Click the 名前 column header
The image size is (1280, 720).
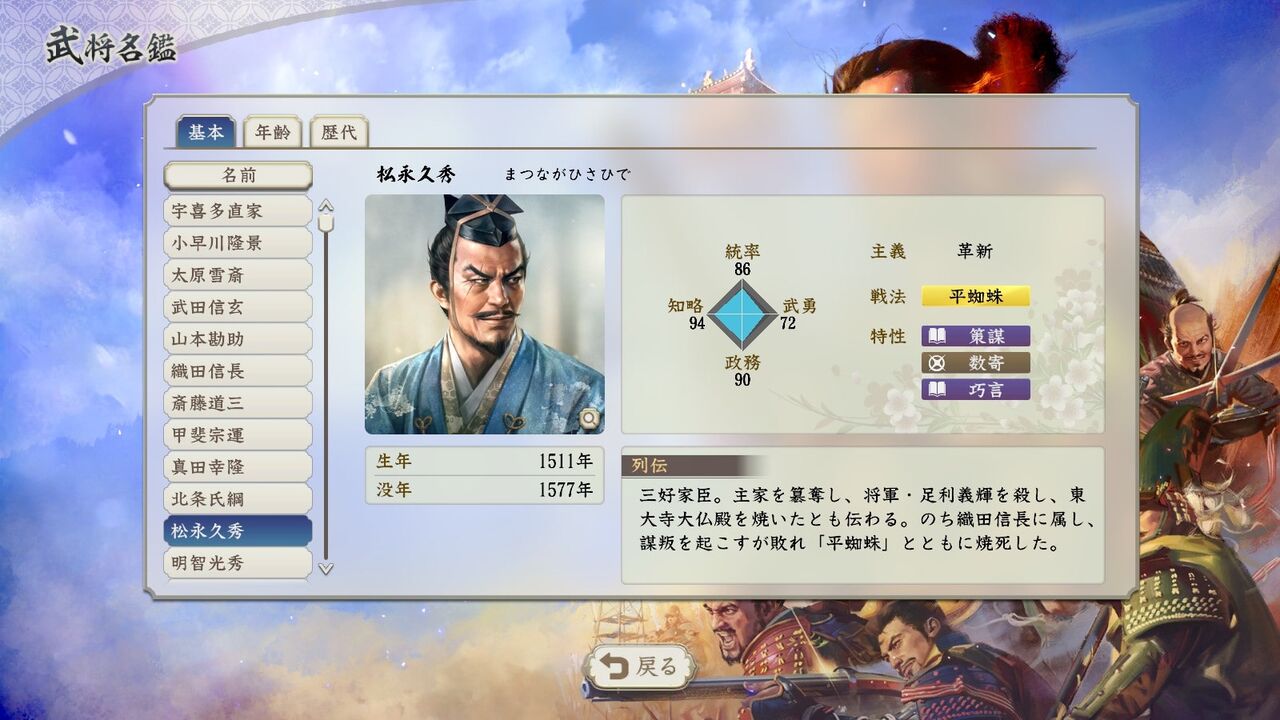238,176
